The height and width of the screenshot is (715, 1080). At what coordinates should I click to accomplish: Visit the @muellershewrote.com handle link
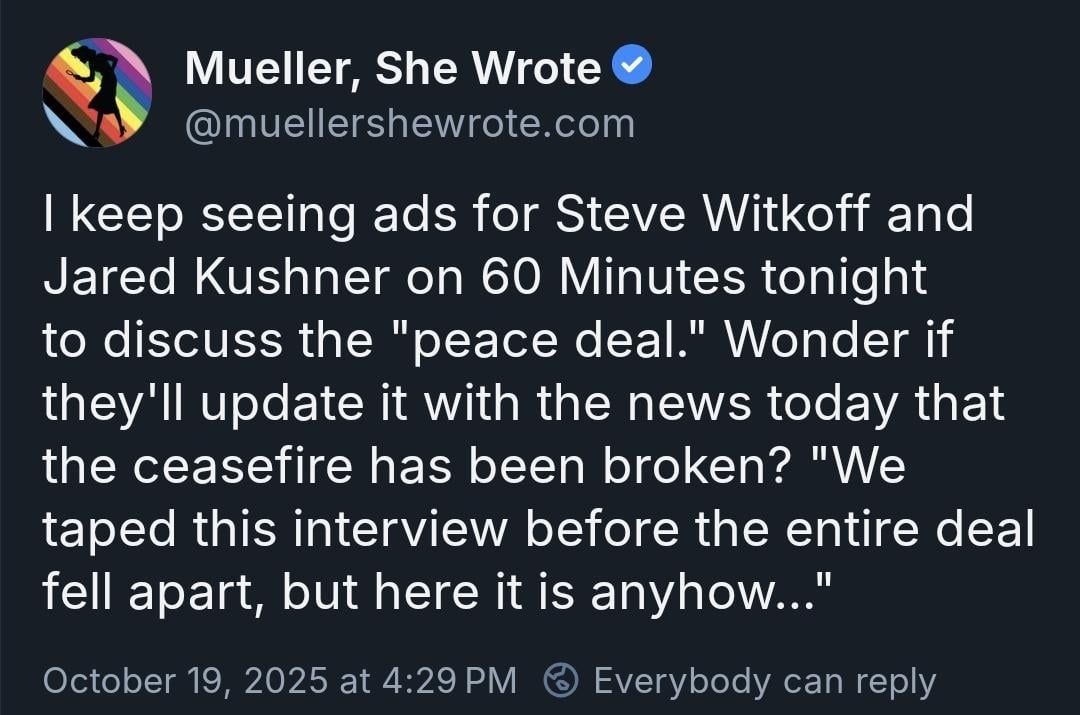pyautogui.click(x=410, y=124)
